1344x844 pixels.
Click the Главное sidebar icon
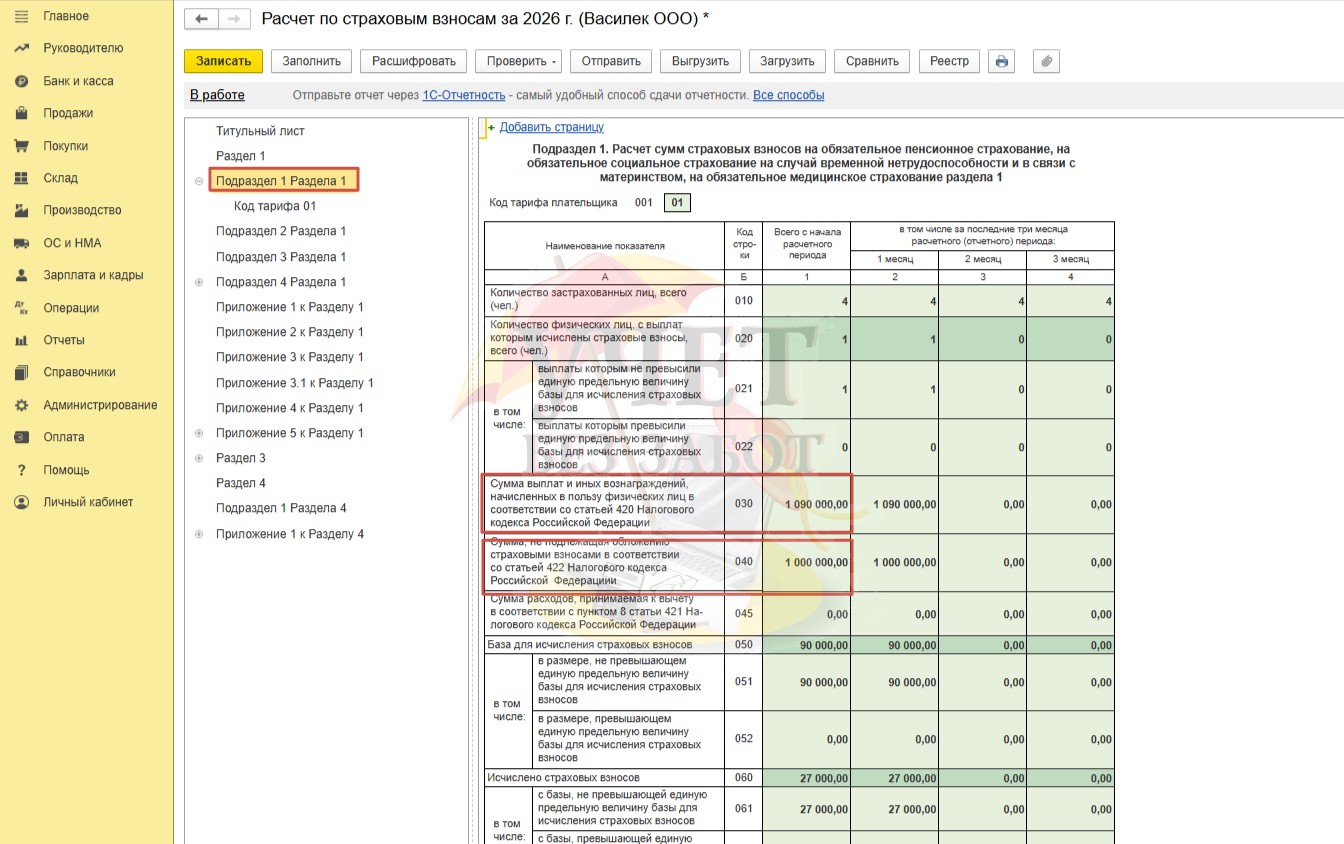[x=21, y=16]
